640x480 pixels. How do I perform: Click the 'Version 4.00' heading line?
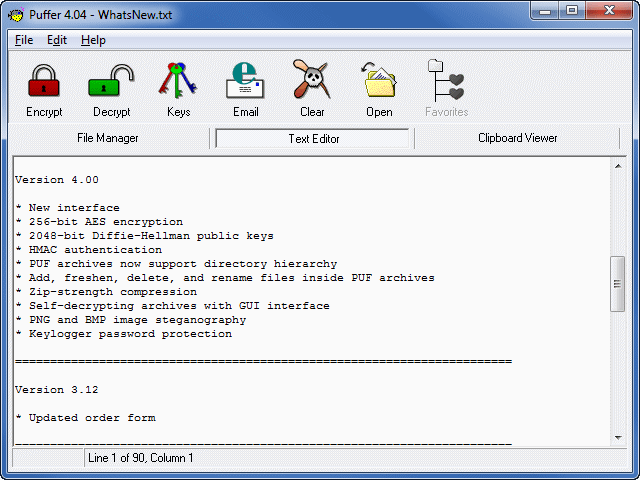point(57,180)
